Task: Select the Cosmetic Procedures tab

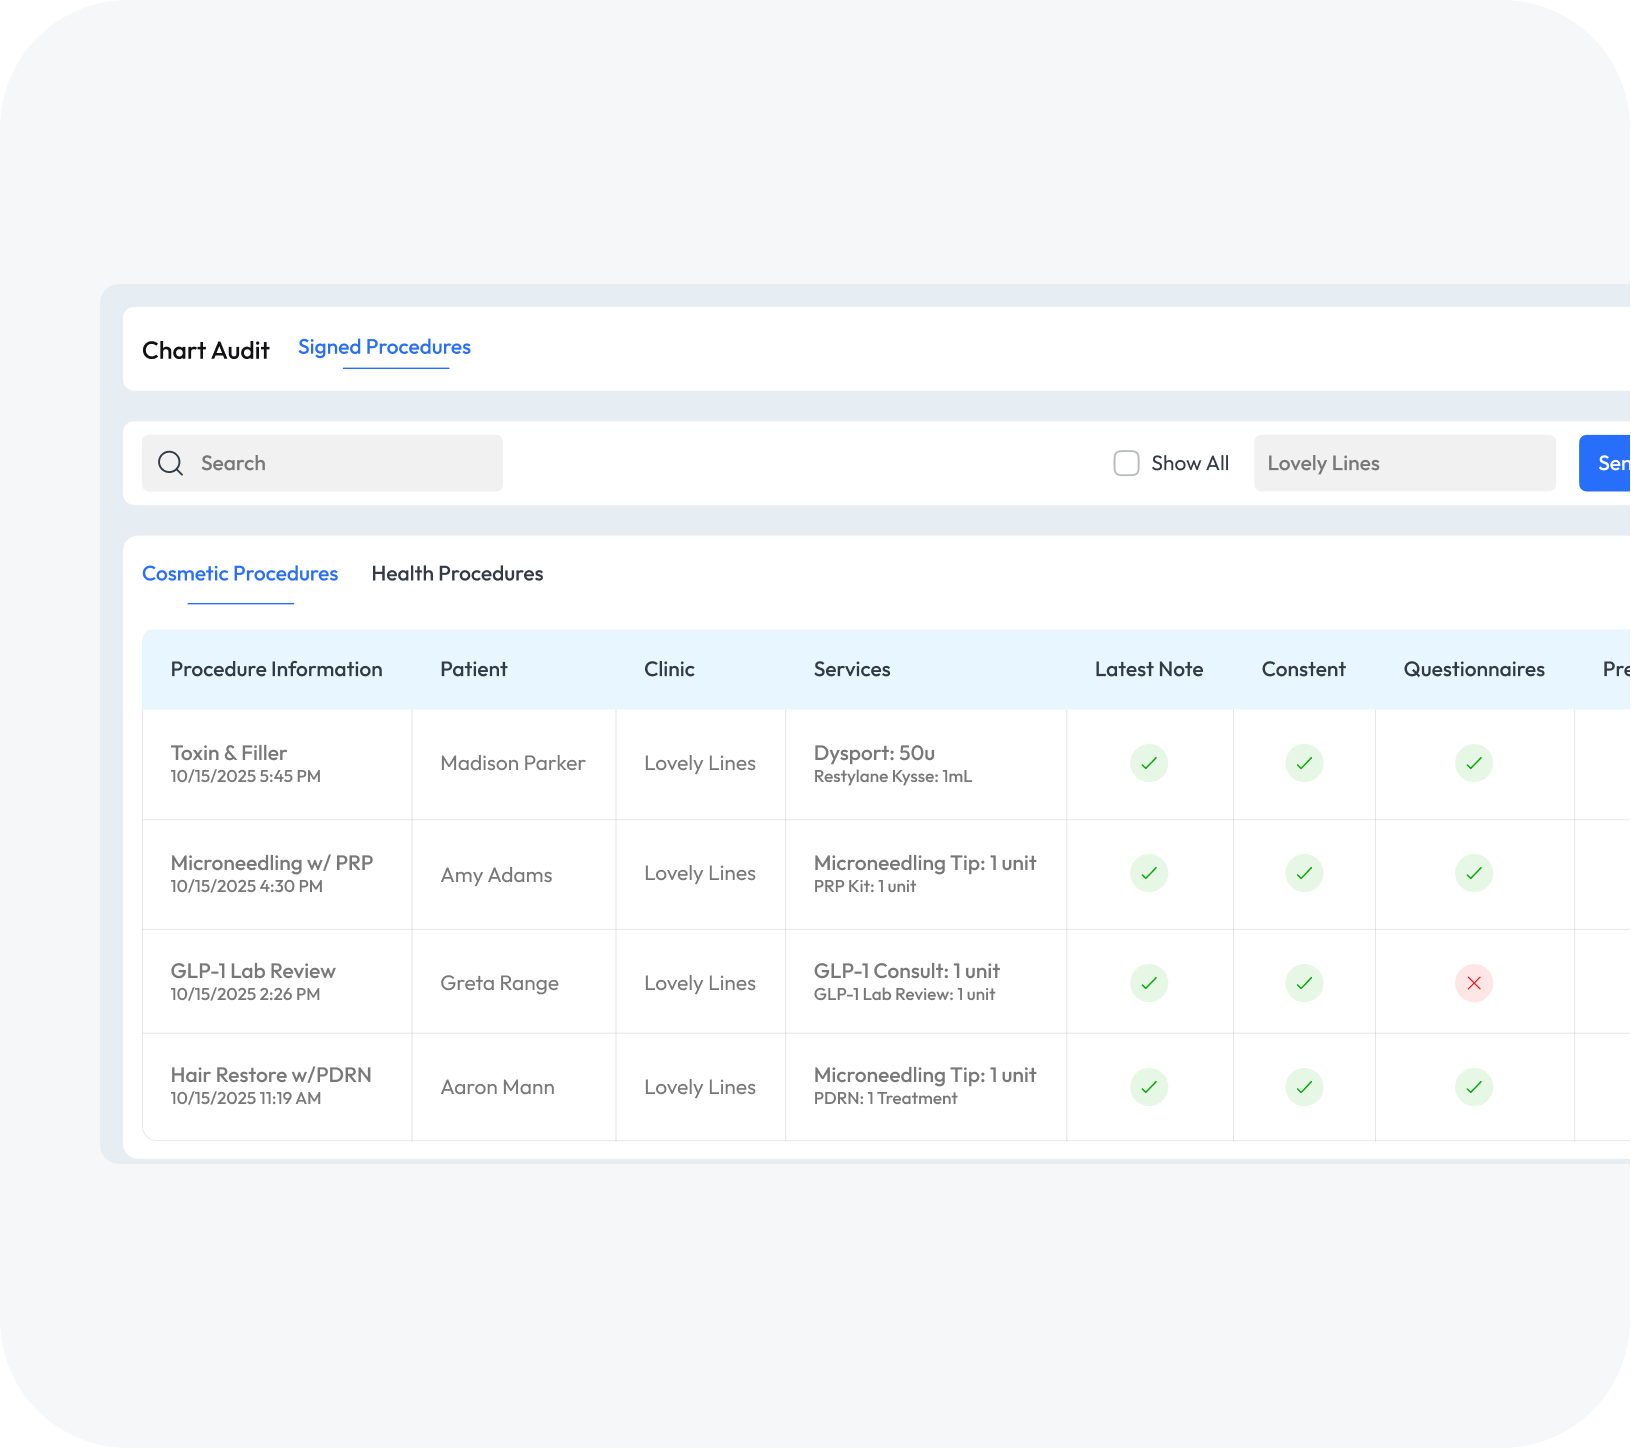Action: [240, 574]
